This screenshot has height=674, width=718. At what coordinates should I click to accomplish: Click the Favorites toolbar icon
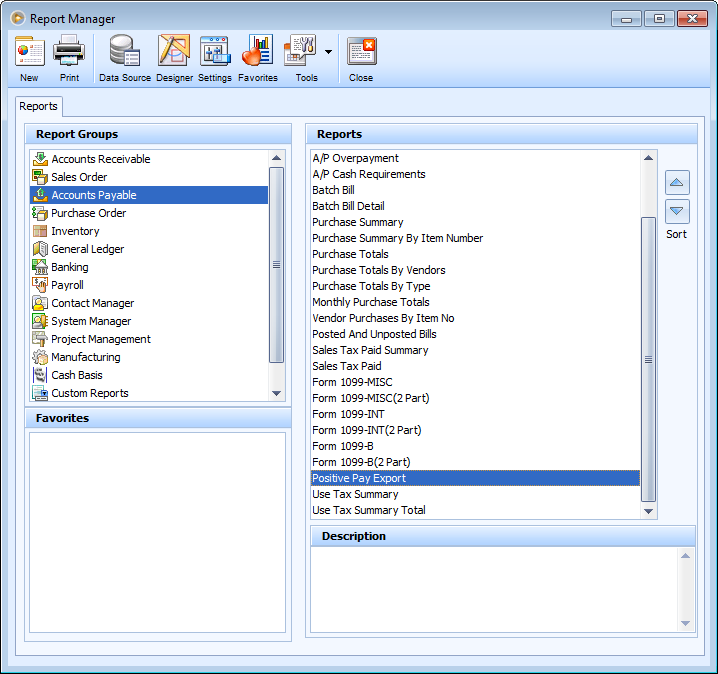click(257, 58)
